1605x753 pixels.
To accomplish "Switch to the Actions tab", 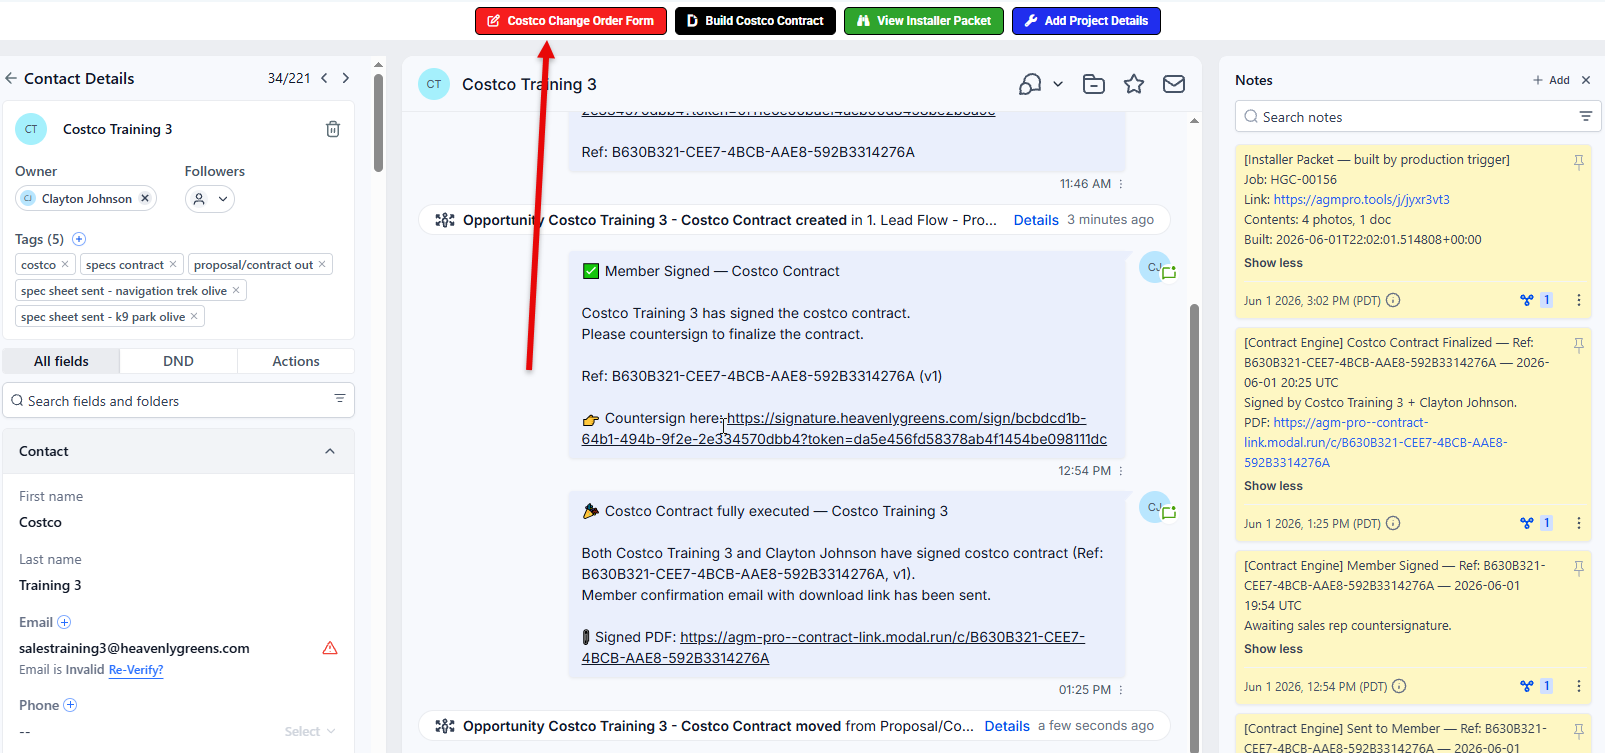I will pyautogui.click(x=296, y=361).
